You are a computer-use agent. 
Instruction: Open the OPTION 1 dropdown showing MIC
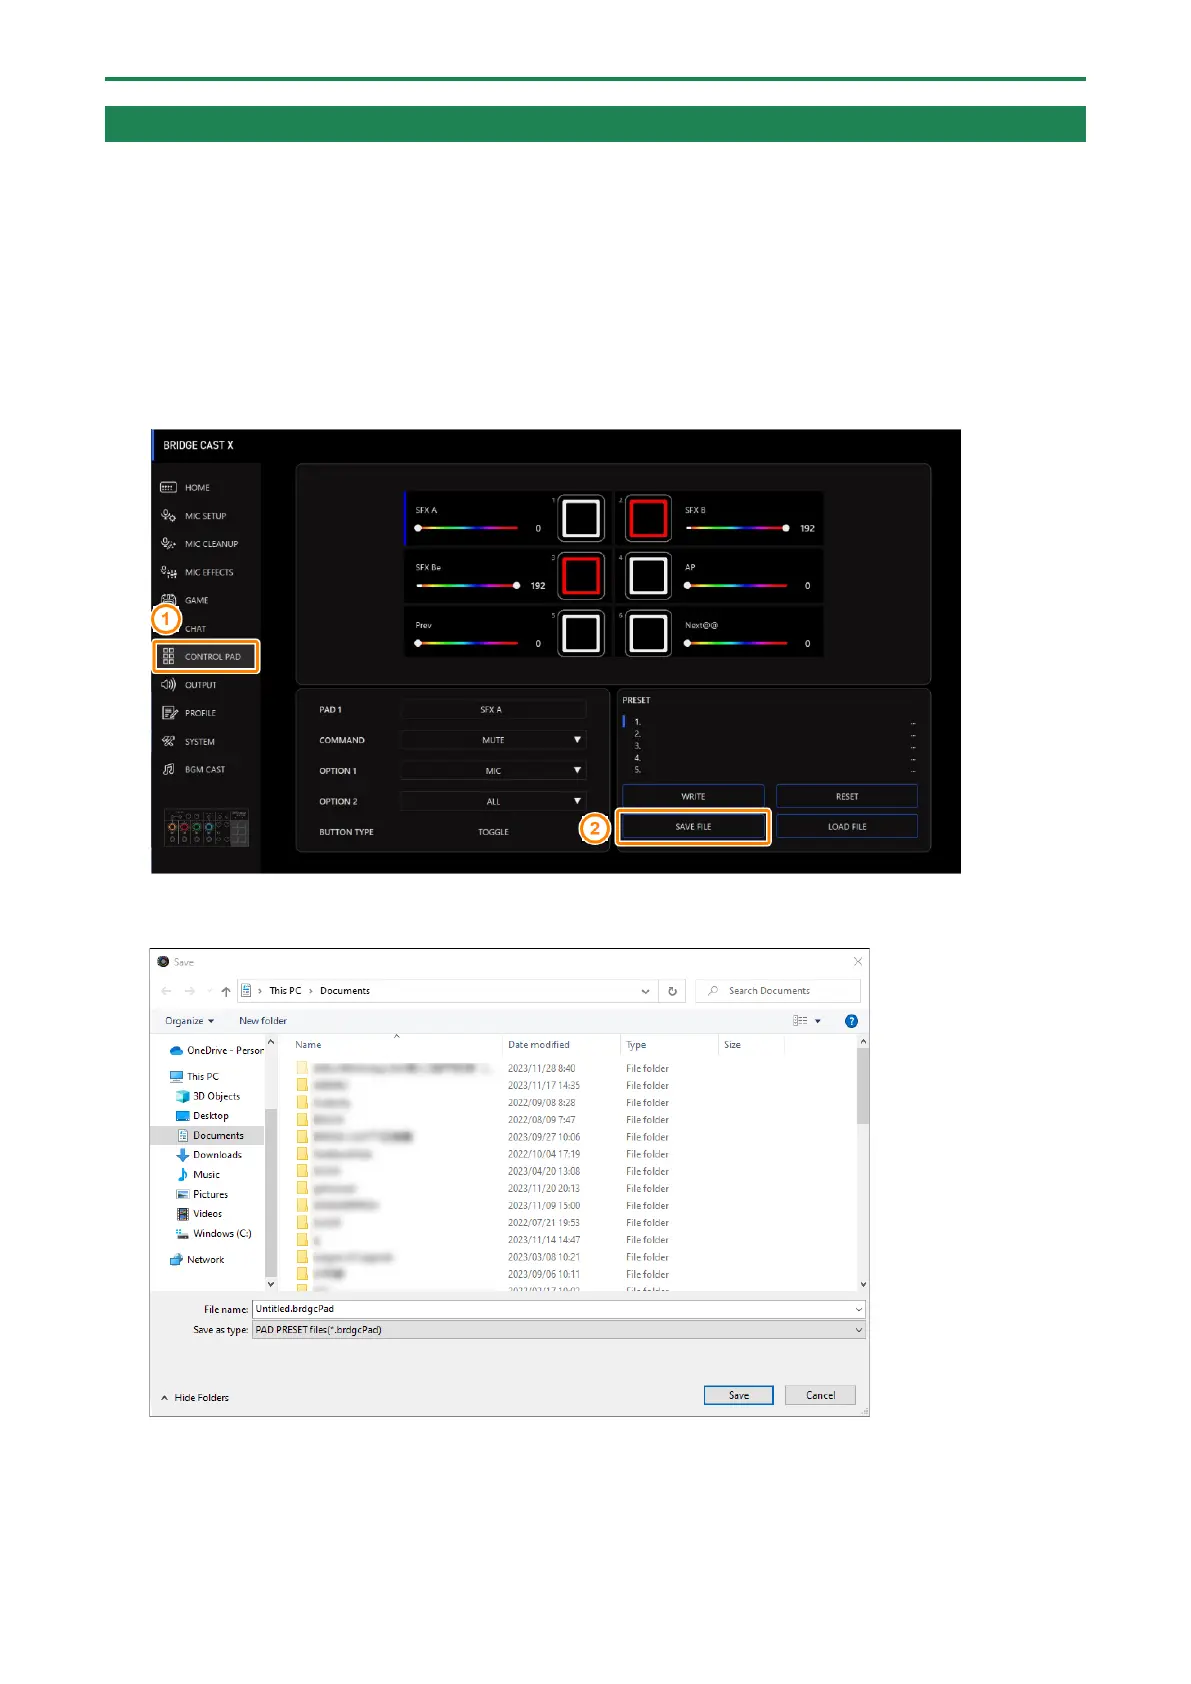coord(493,771)
